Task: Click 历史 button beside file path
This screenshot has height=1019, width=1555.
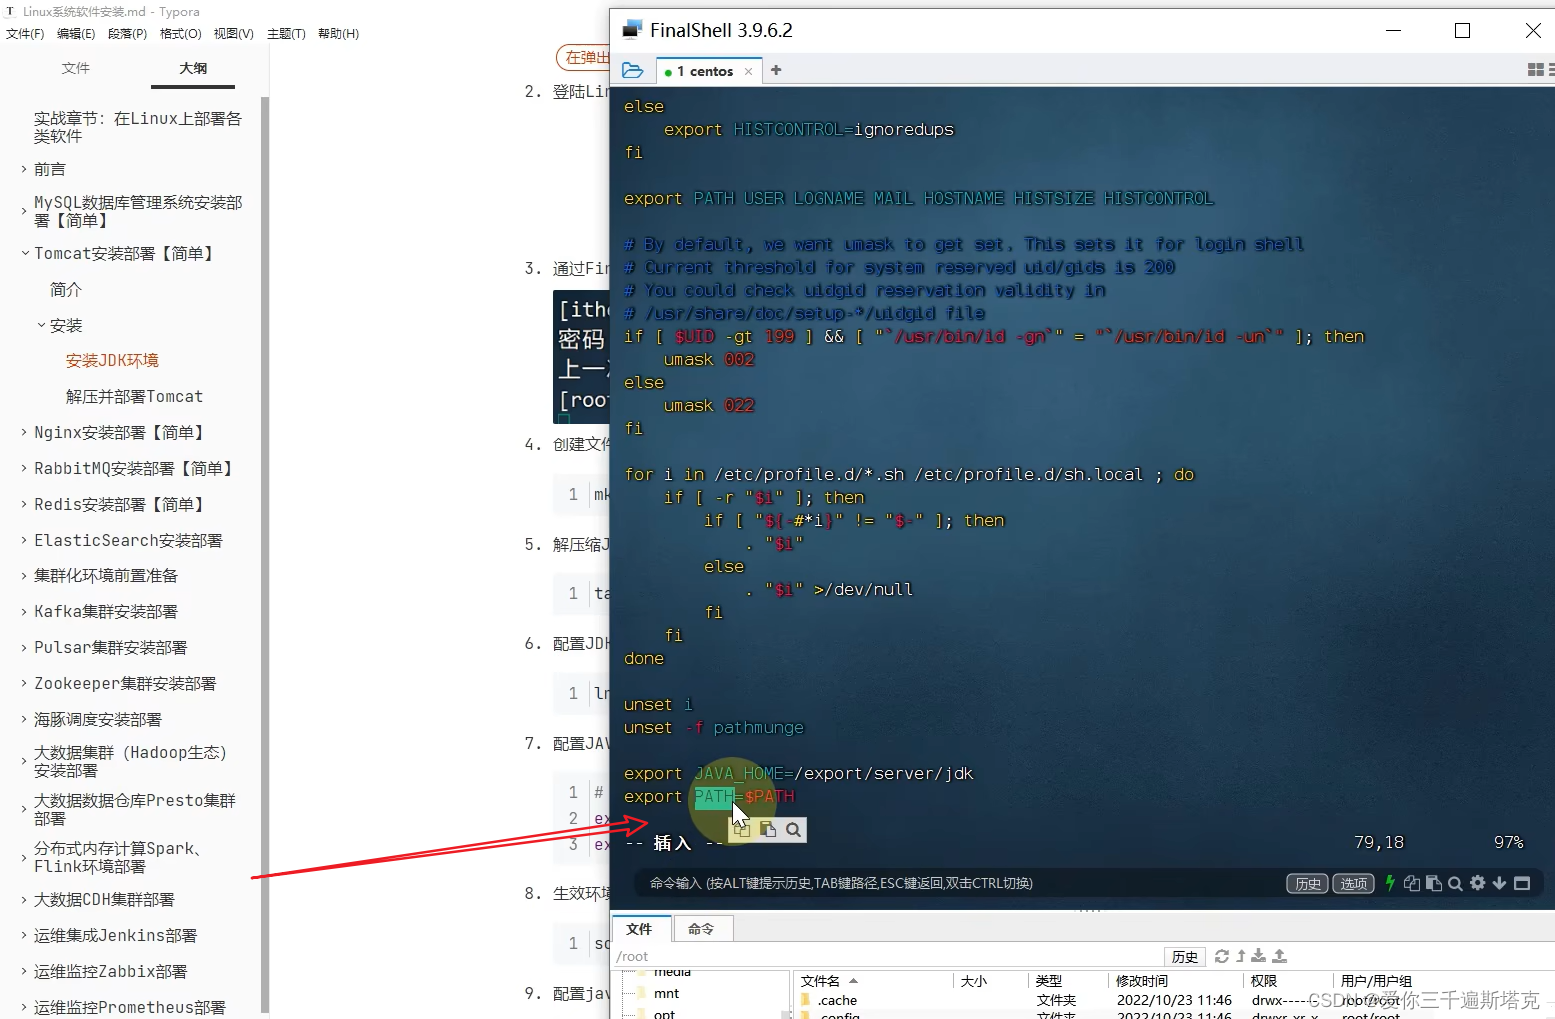Action: tap(1185, 957)
